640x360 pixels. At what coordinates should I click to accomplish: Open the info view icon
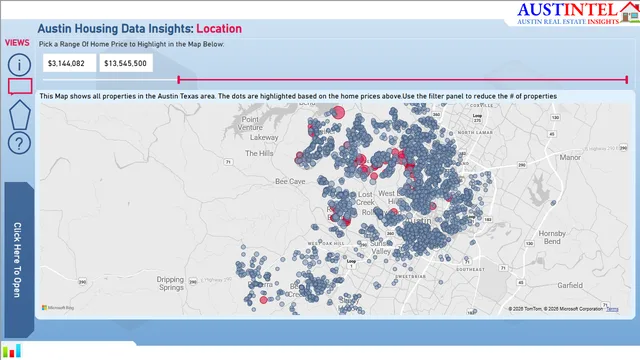tap(19, 64)
